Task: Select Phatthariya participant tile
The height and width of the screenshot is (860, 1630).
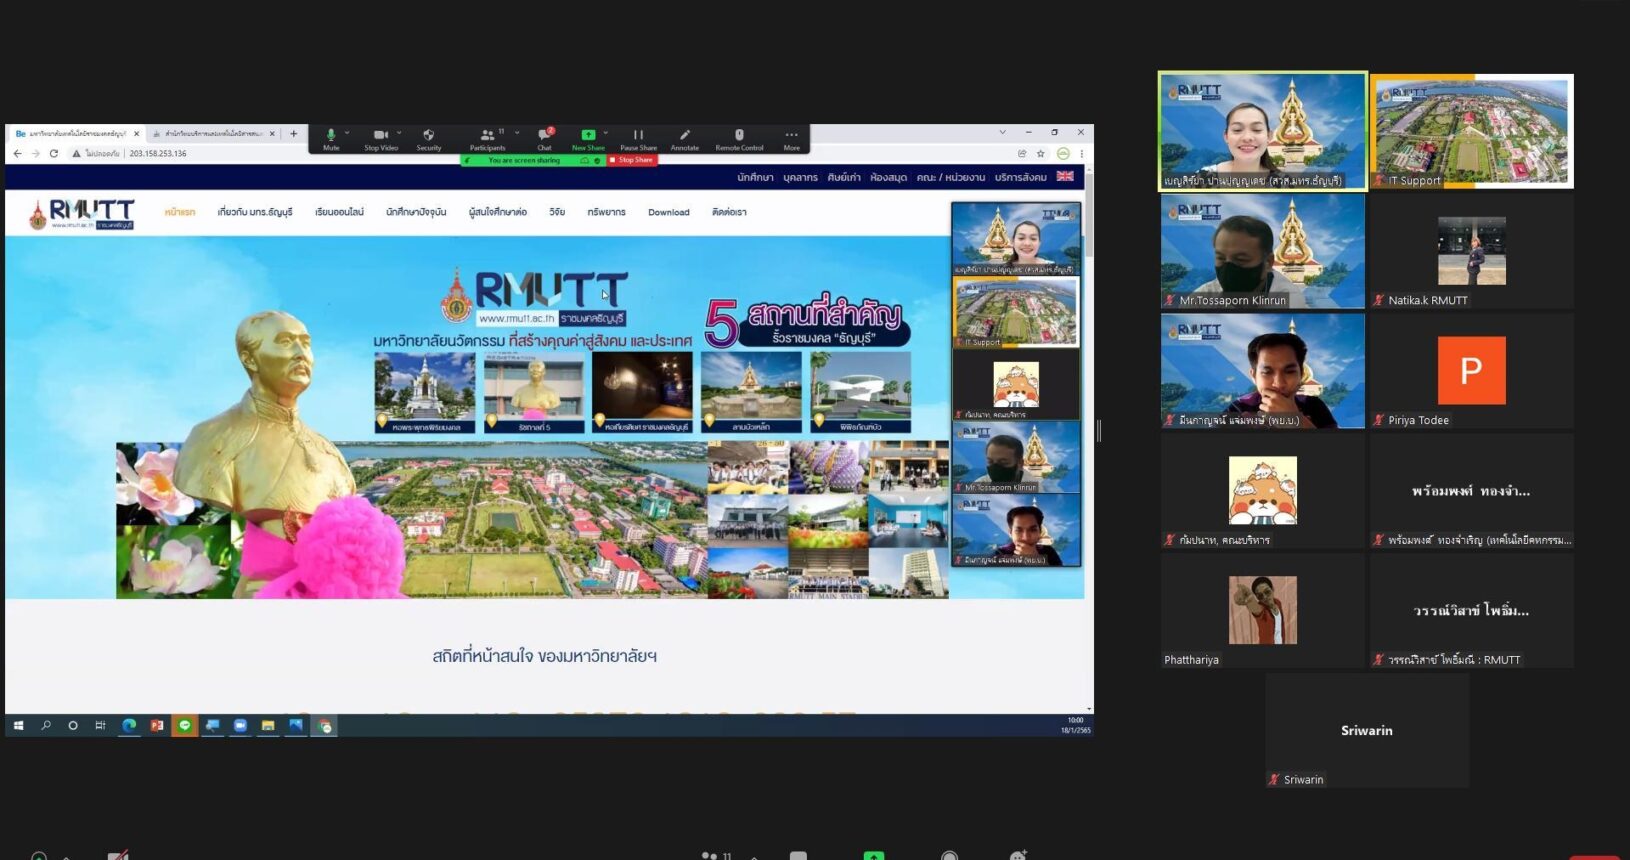Action: pos(1263,611)
